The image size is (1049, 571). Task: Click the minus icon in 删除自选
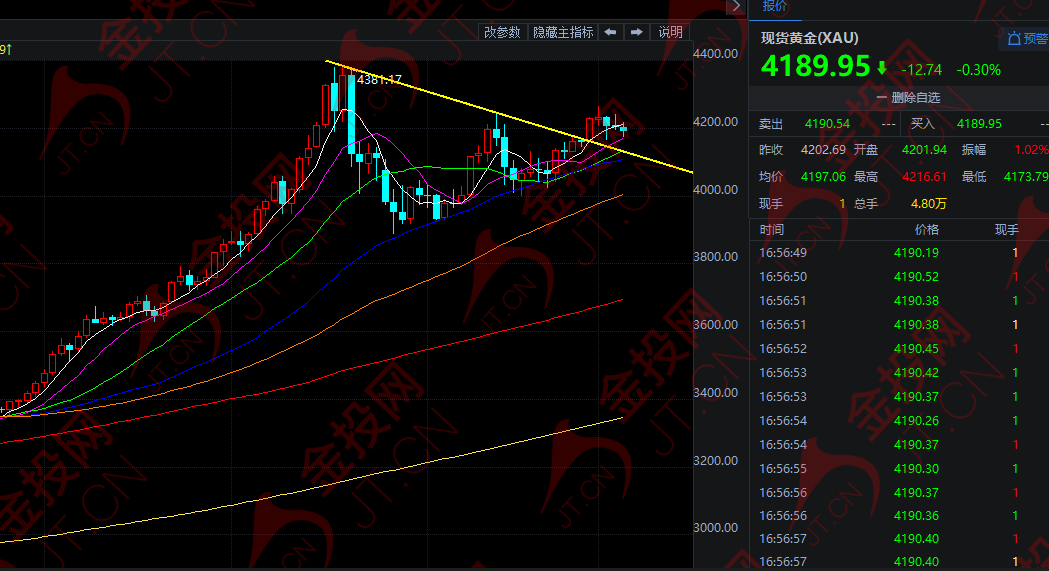tap(881, 98)
